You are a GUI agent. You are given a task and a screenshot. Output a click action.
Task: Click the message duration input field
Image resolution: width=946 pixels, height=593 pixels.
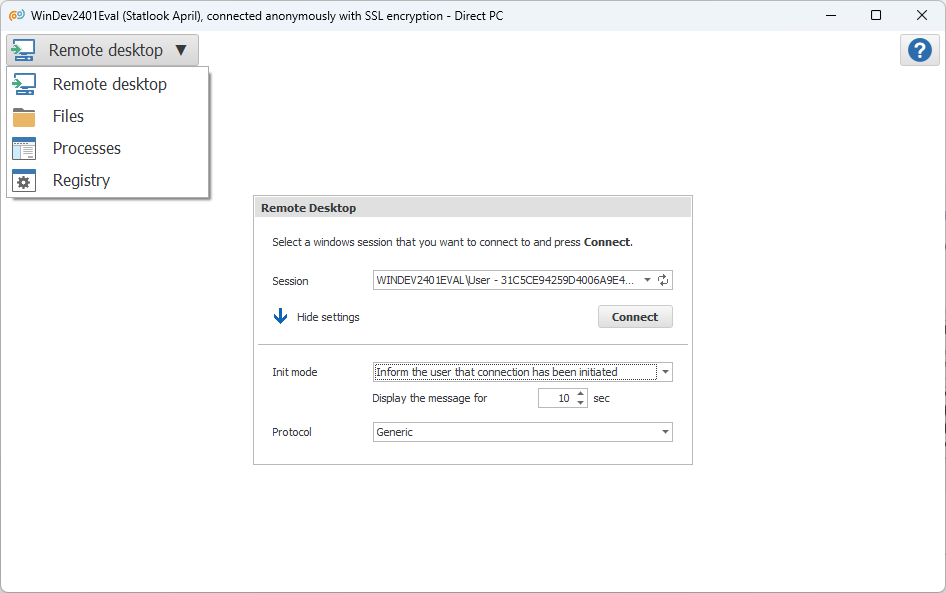(556, 398)
